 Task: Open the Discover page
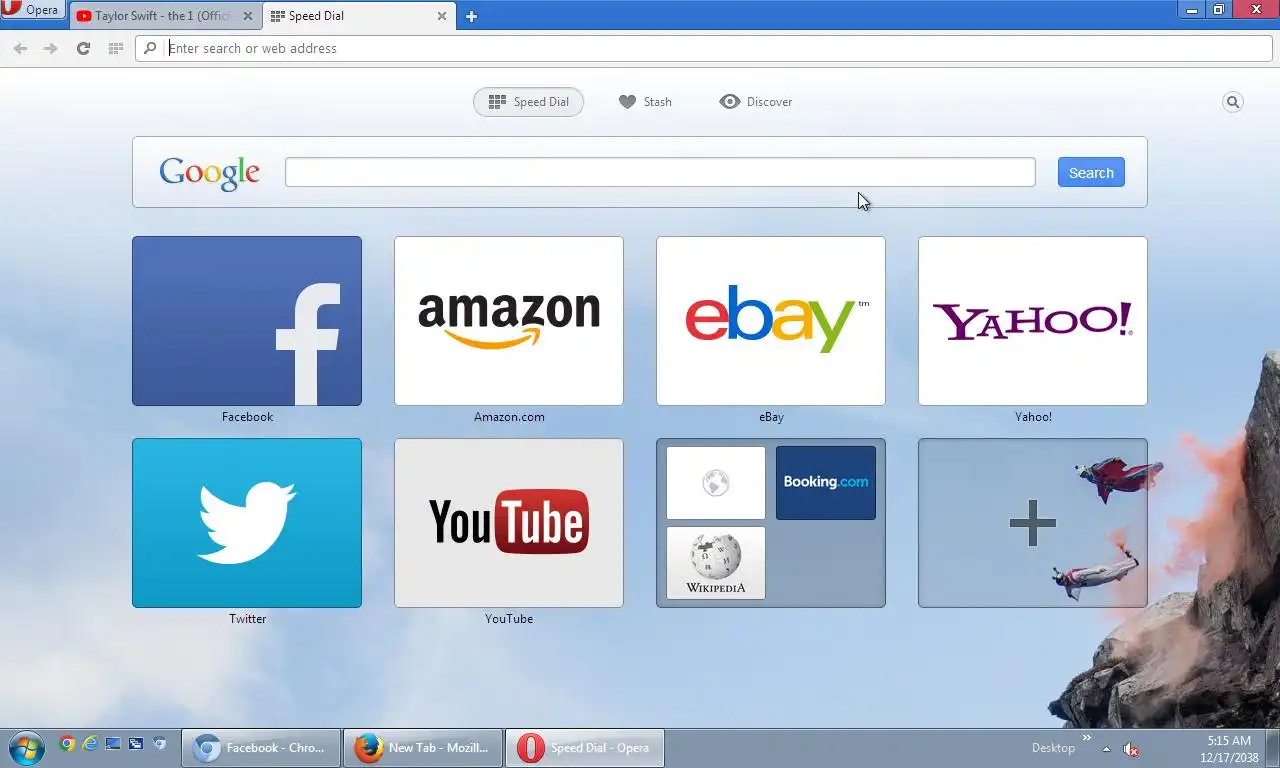click(x=756, y=102)
